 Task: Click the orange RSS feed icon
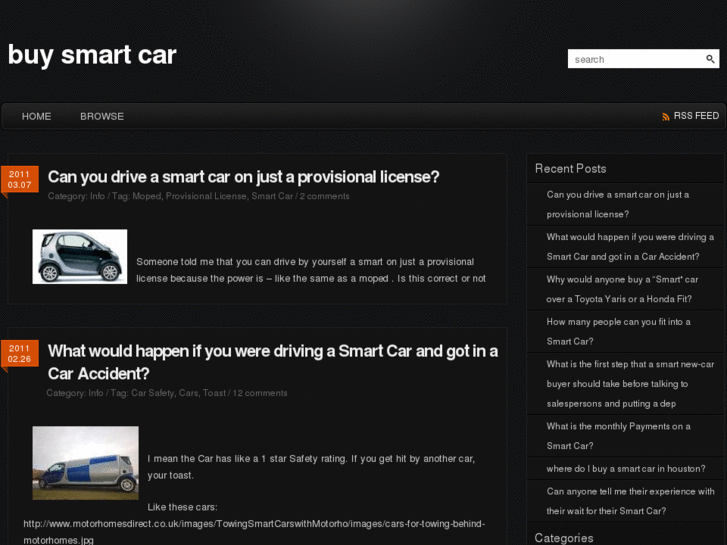[x=666, y=117]
